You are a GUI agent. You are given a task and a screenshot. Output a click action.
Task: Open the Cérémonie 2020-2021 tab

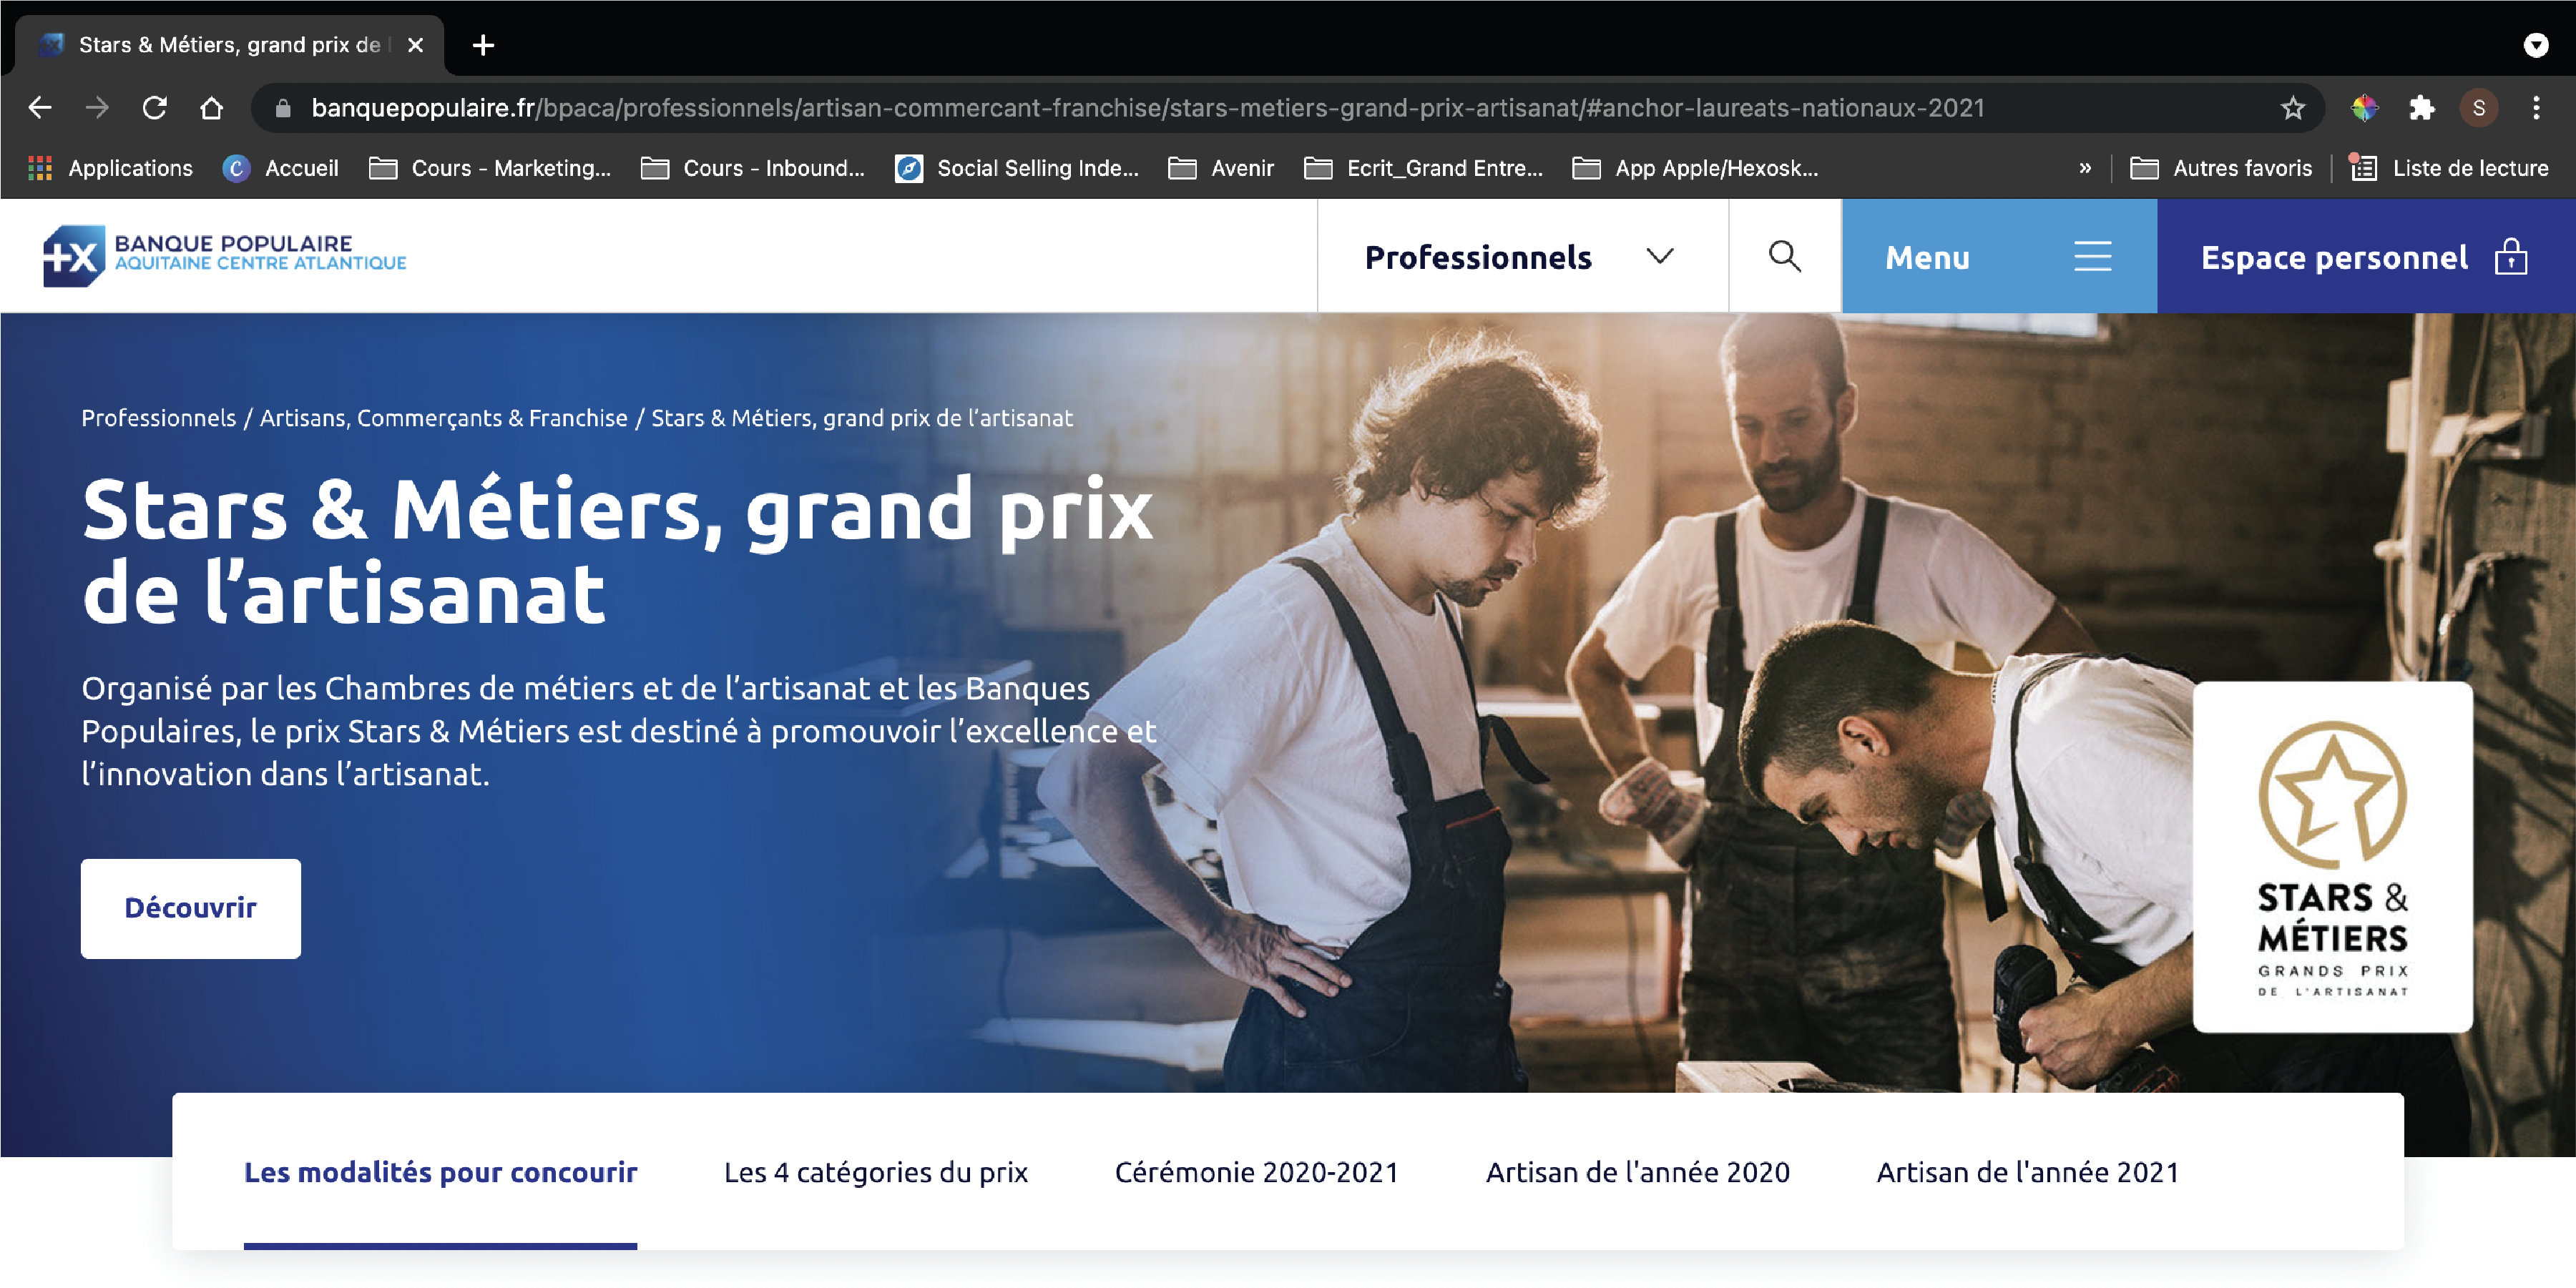pyautogui.click(x=1257, y=1172)
